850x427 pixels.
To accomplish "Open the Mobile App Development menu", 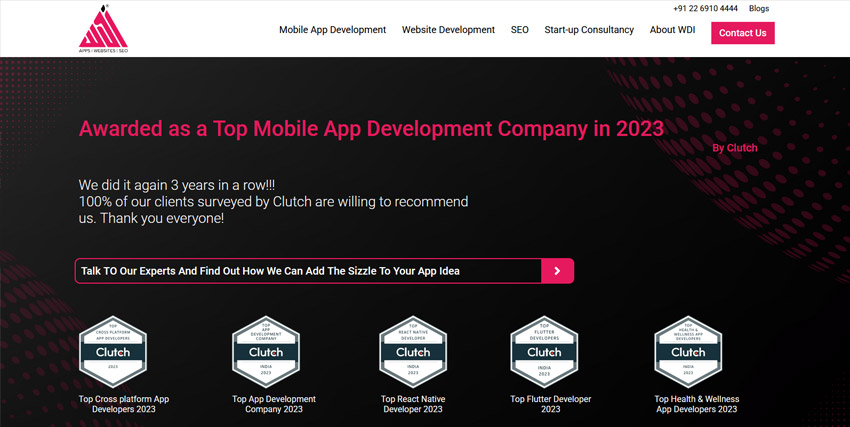I will pos(332,30).
